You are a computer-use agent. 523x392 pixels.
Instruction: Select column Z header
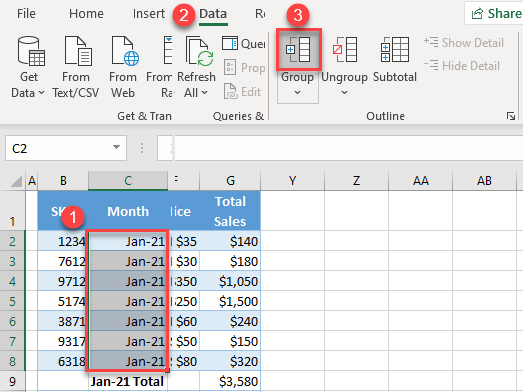tap(356, 180)
